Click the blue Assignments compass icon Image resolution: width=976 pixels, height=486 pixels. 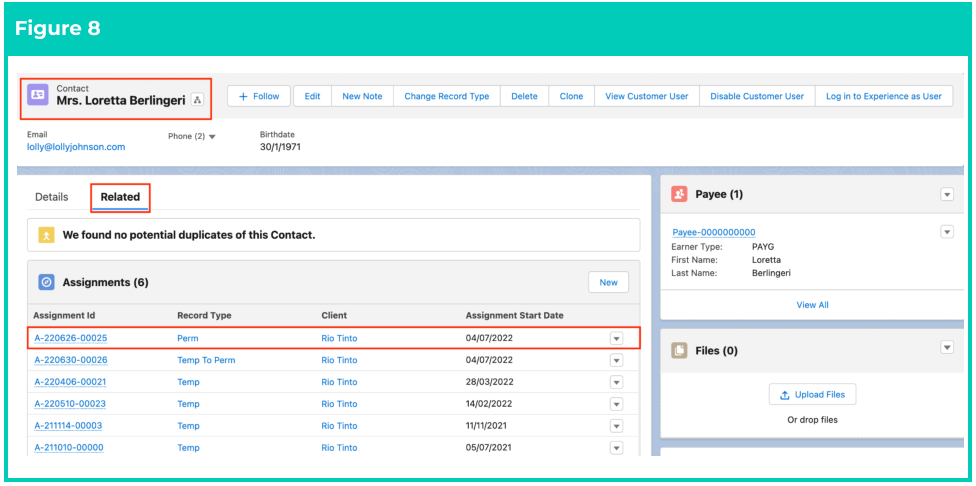[x=47, y=282]
